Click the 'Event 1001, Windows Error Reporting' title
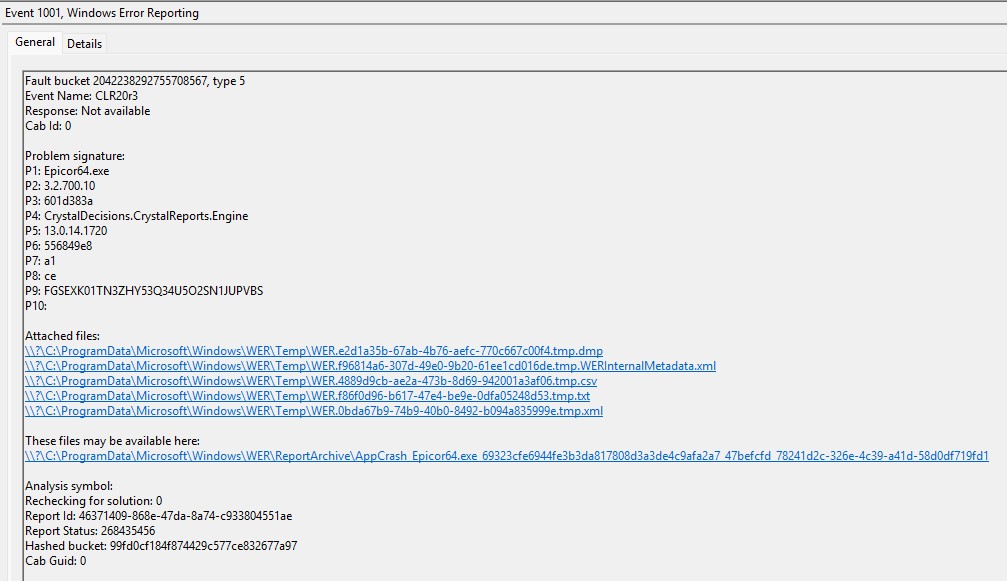1007x581 pixels. click(x=101, y=13)
